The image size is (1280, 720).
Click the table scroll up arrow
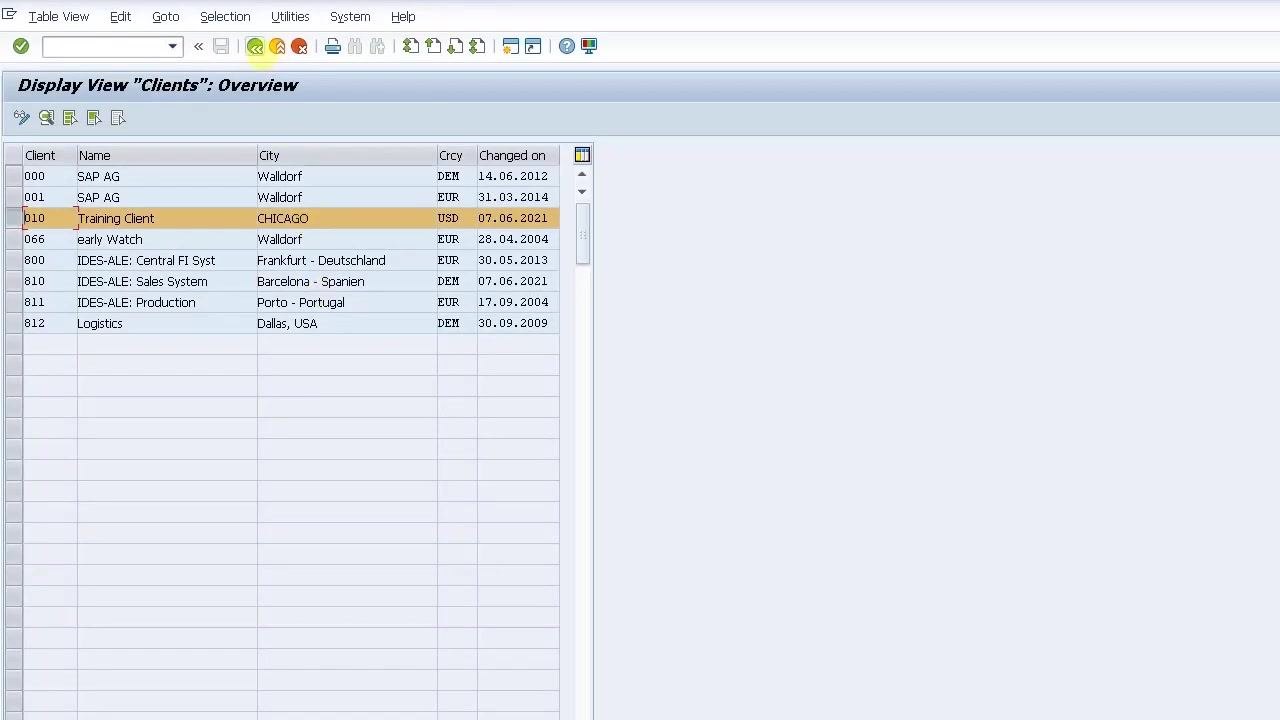(x=582, y=174)
